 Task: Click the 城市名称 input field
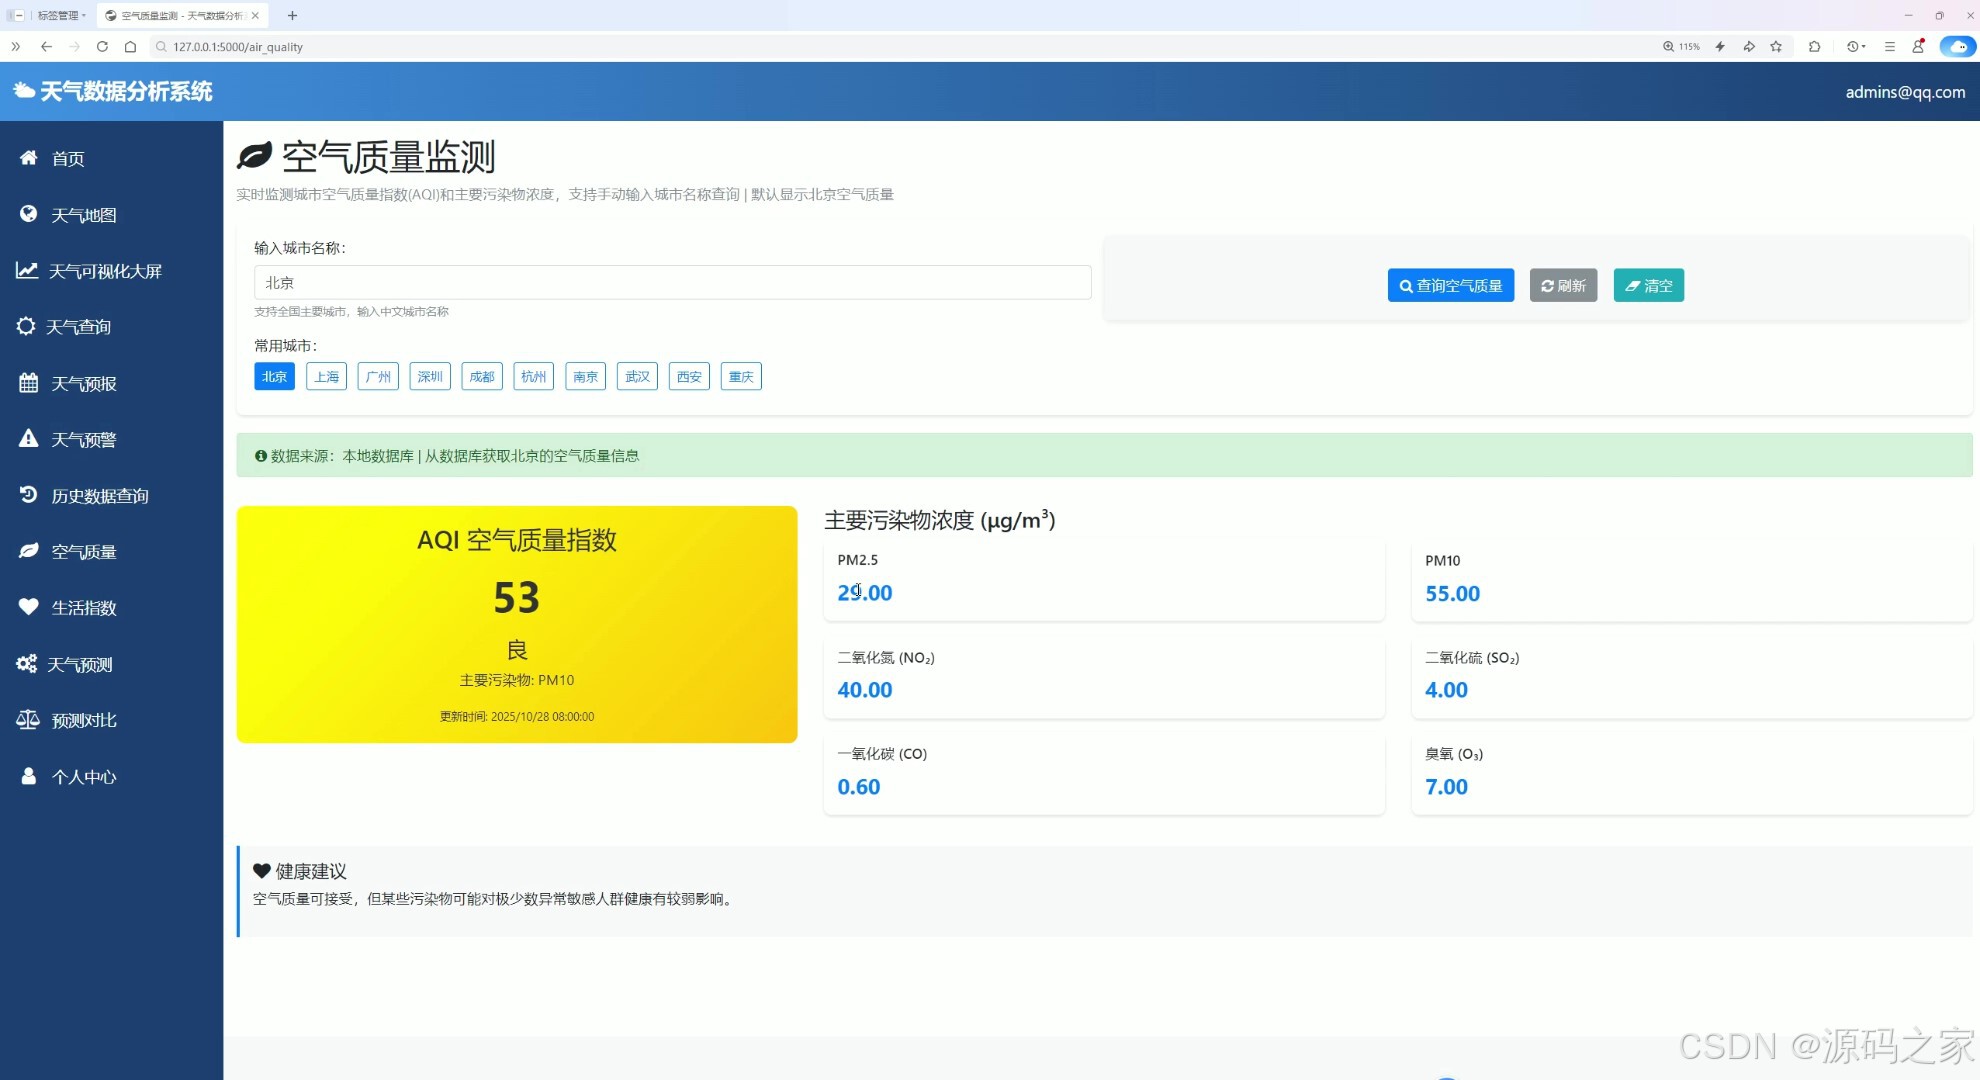[x=672, y=282]
